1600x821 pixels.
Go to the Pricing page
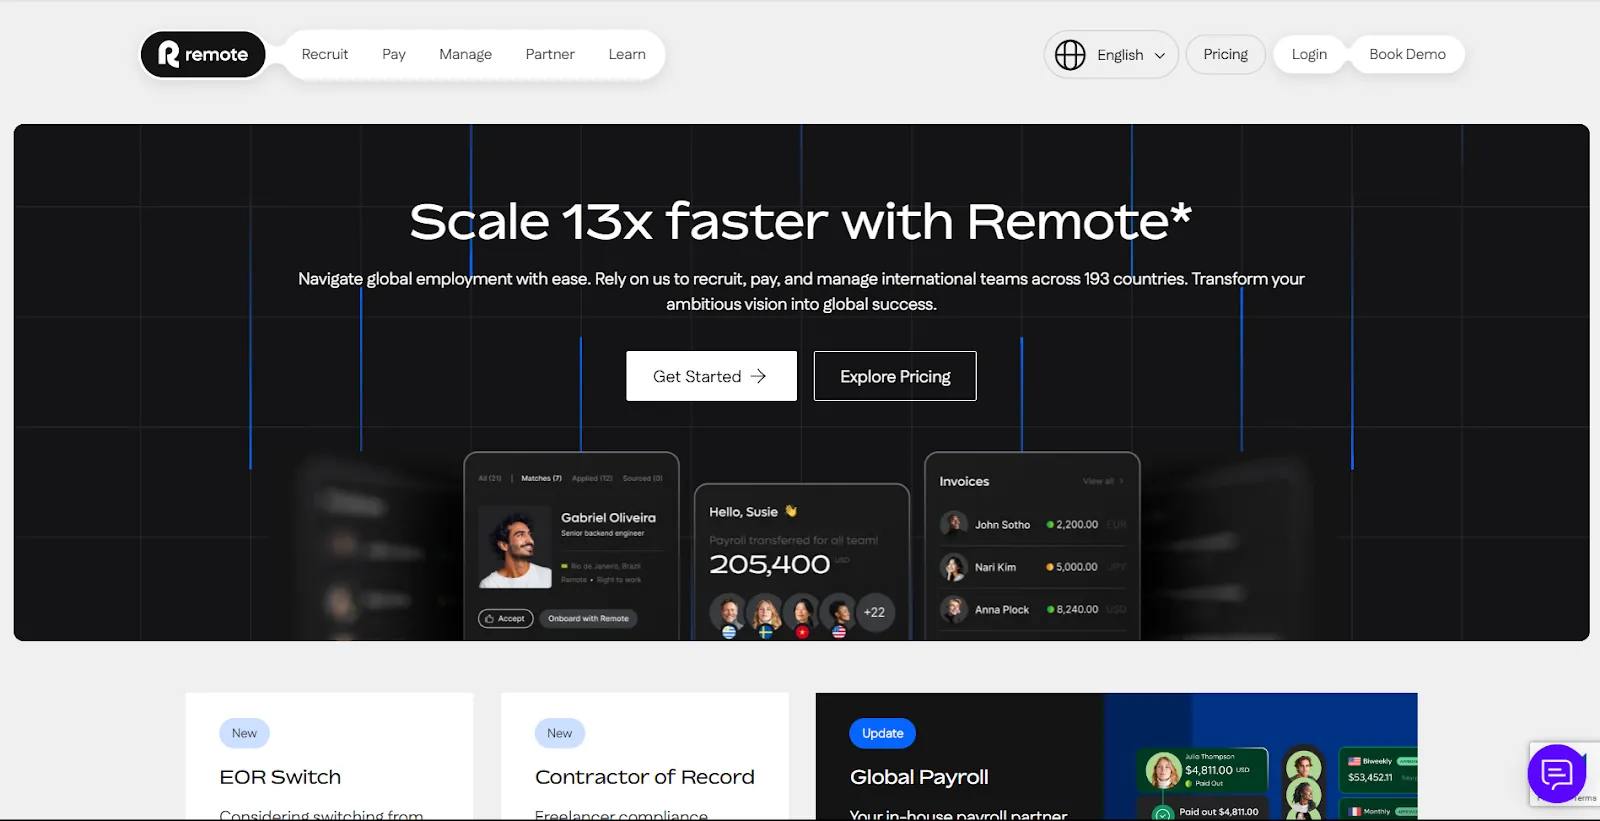point(1225,54)
